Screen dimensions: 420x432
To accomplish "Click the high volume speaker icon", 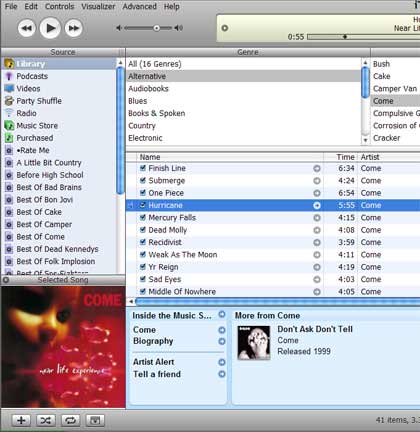I will pos(179,28).
